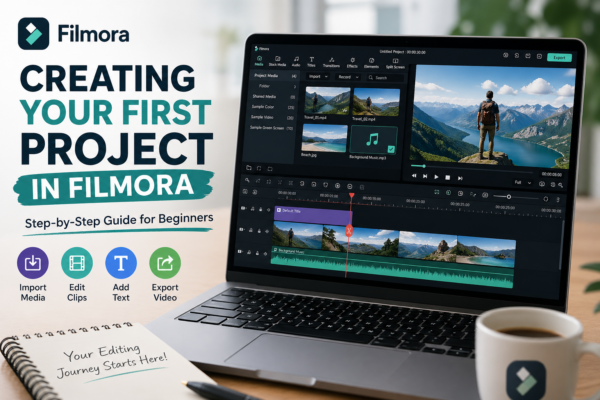
Task: Open the Sample Green Screen category
Action: (x=271, y=127)
